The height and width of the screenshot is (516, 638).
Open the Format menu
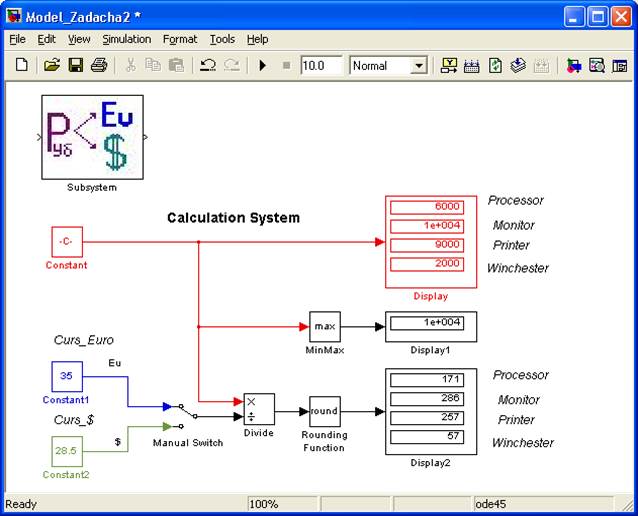(180, 39)
